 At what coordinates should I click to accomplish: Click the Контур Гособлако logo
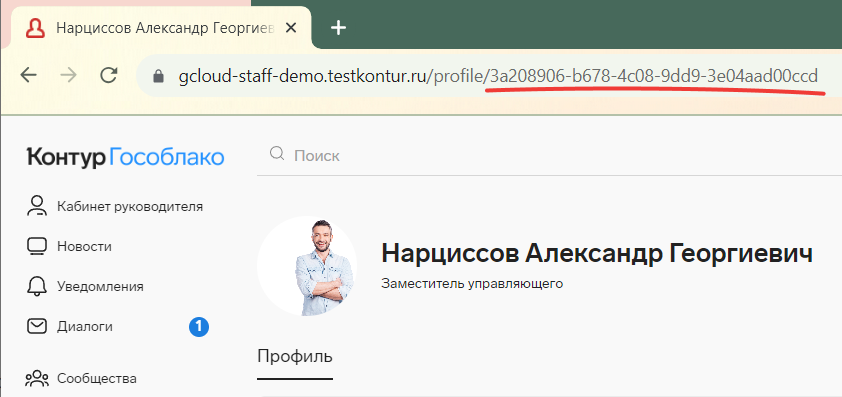(x=125, y=157)
